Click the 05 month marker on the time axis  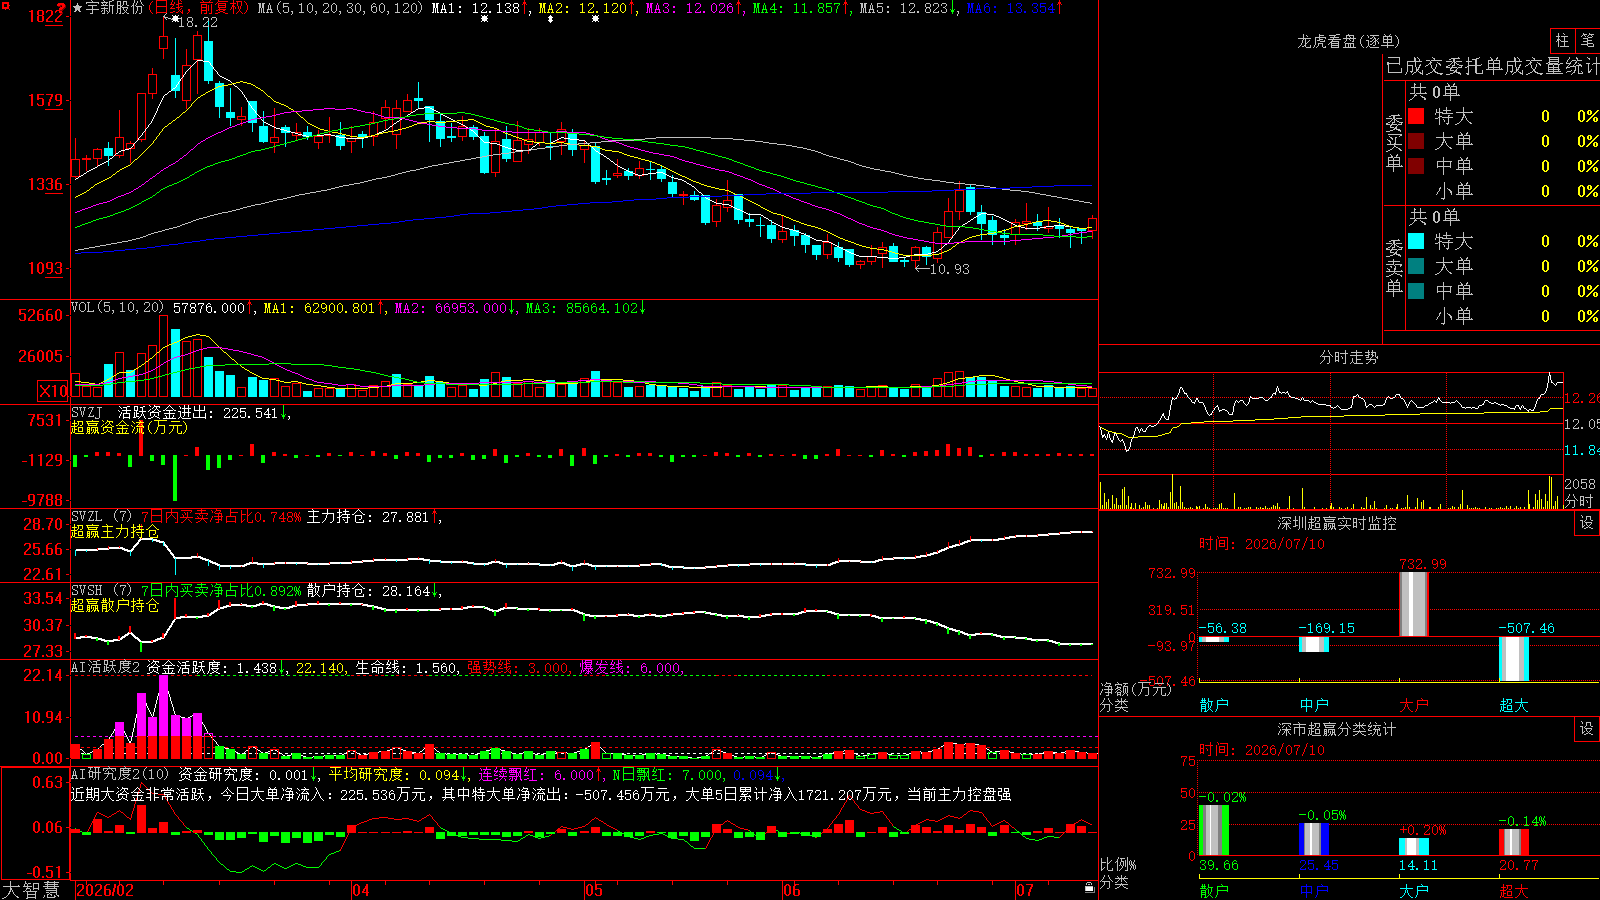[594, 890]
